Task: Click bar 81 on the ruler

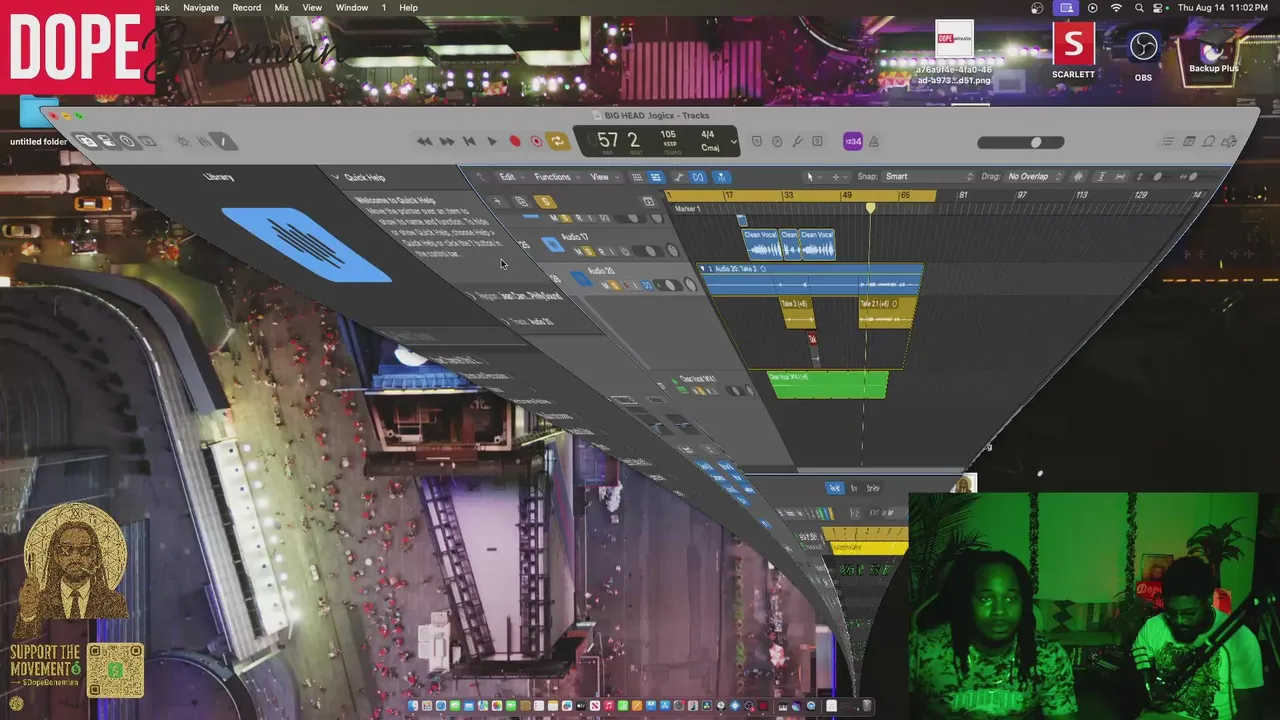Action: coord(963,196)
